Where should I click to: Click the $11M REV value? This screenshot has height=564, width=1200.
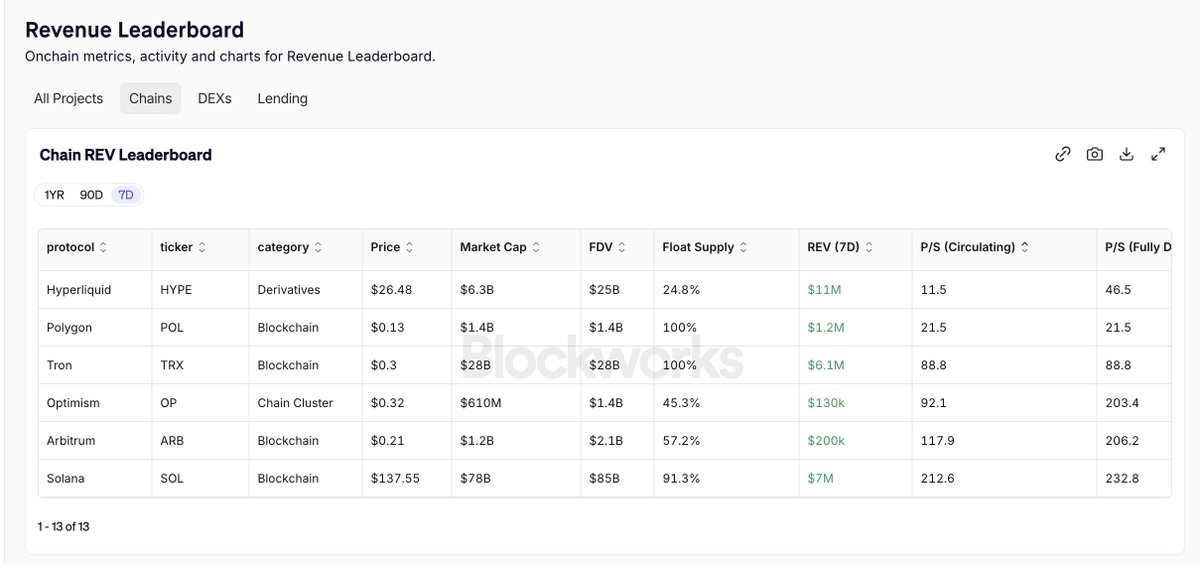coord(824,290)
